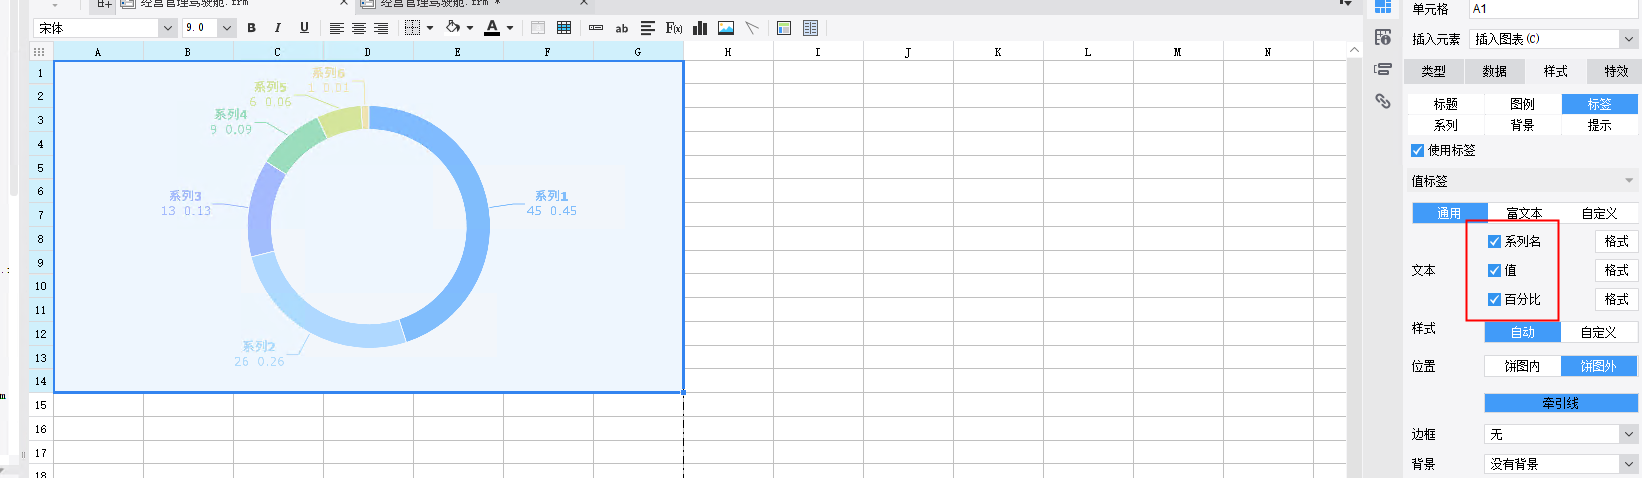This screenshot has width=1642, height=478.
Task: Switch to the 特效 tab
Action: point(1616,72)
